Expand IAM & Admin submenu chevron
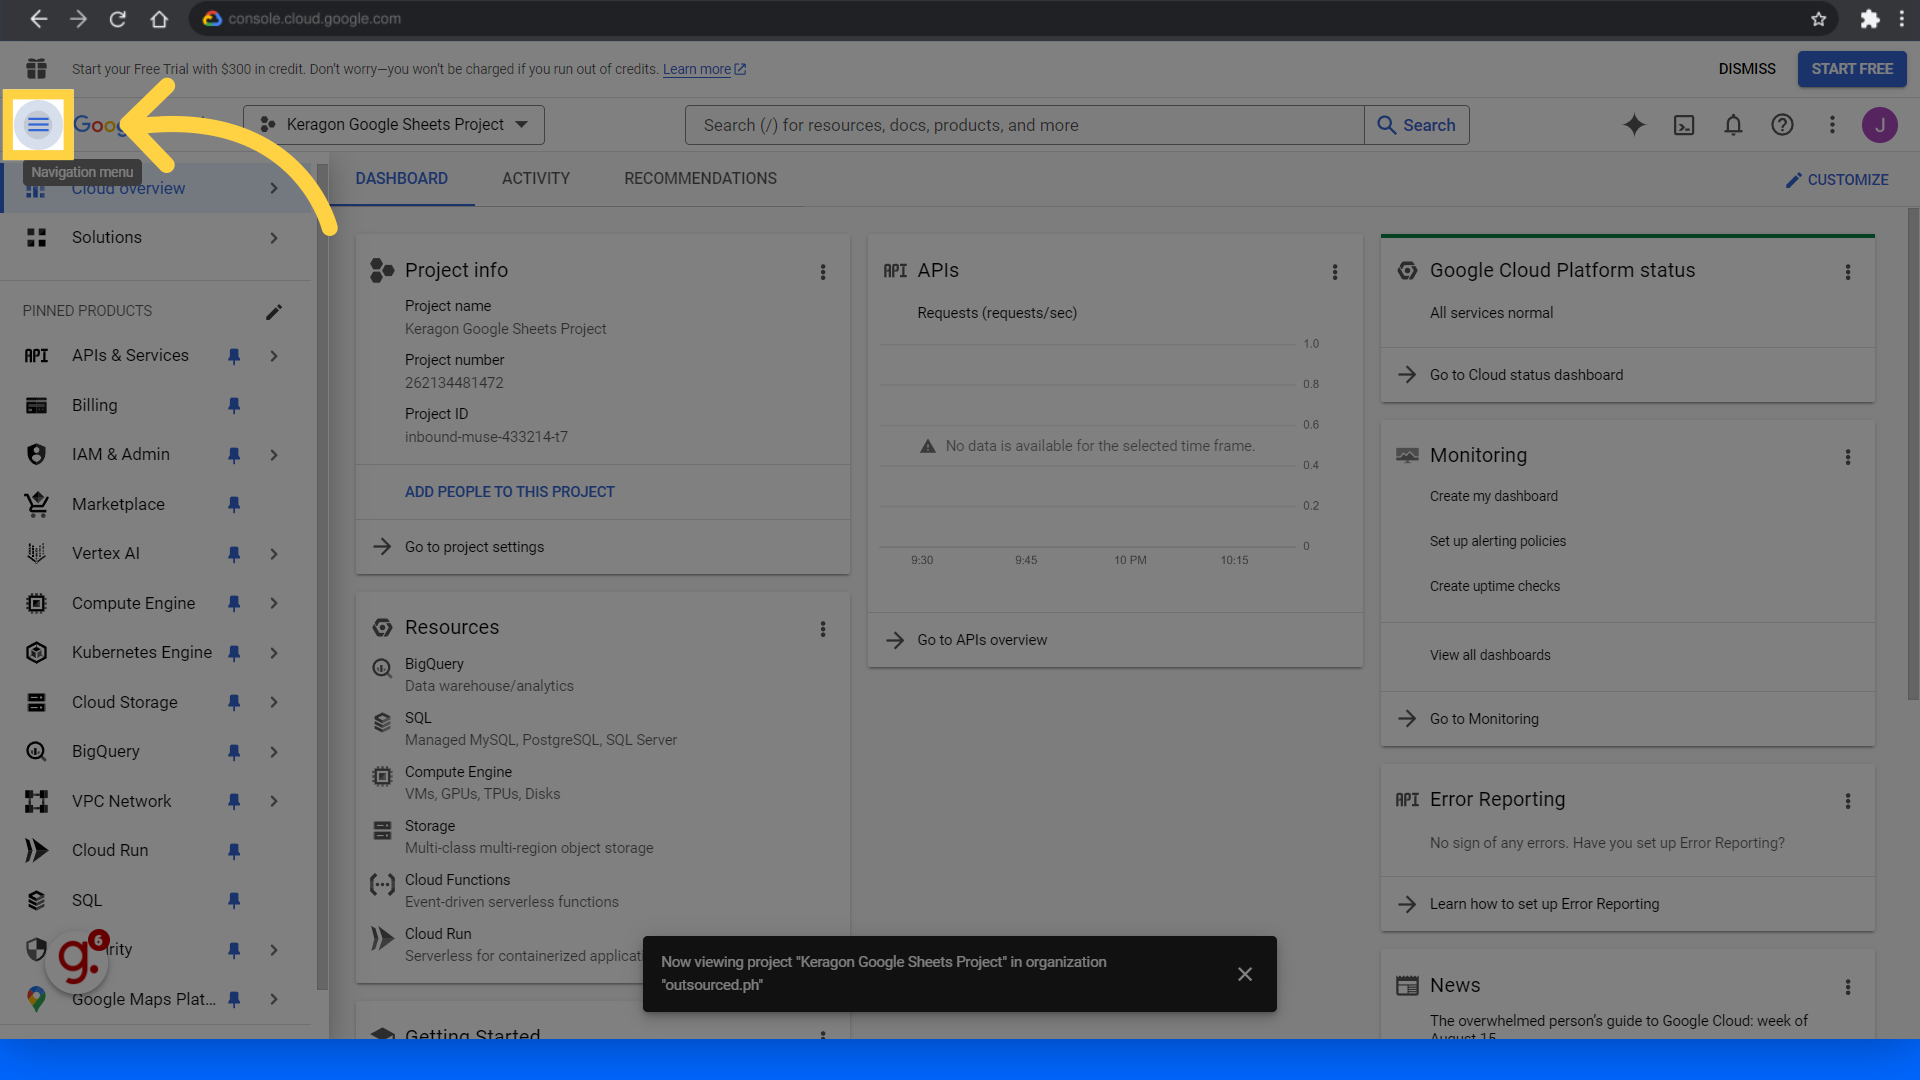The height and width of the screenshot is (1080, 1920). pos(274,455)
